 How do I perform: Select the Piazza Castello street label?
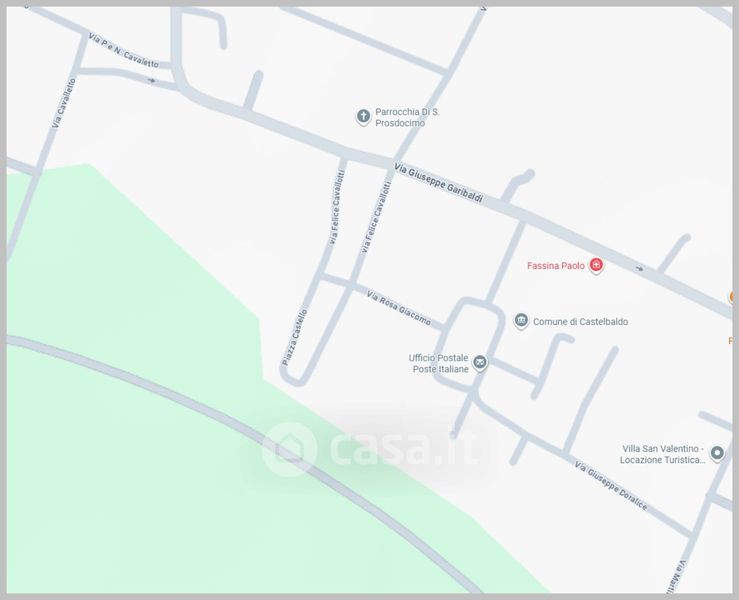click(x=295, y=337)
